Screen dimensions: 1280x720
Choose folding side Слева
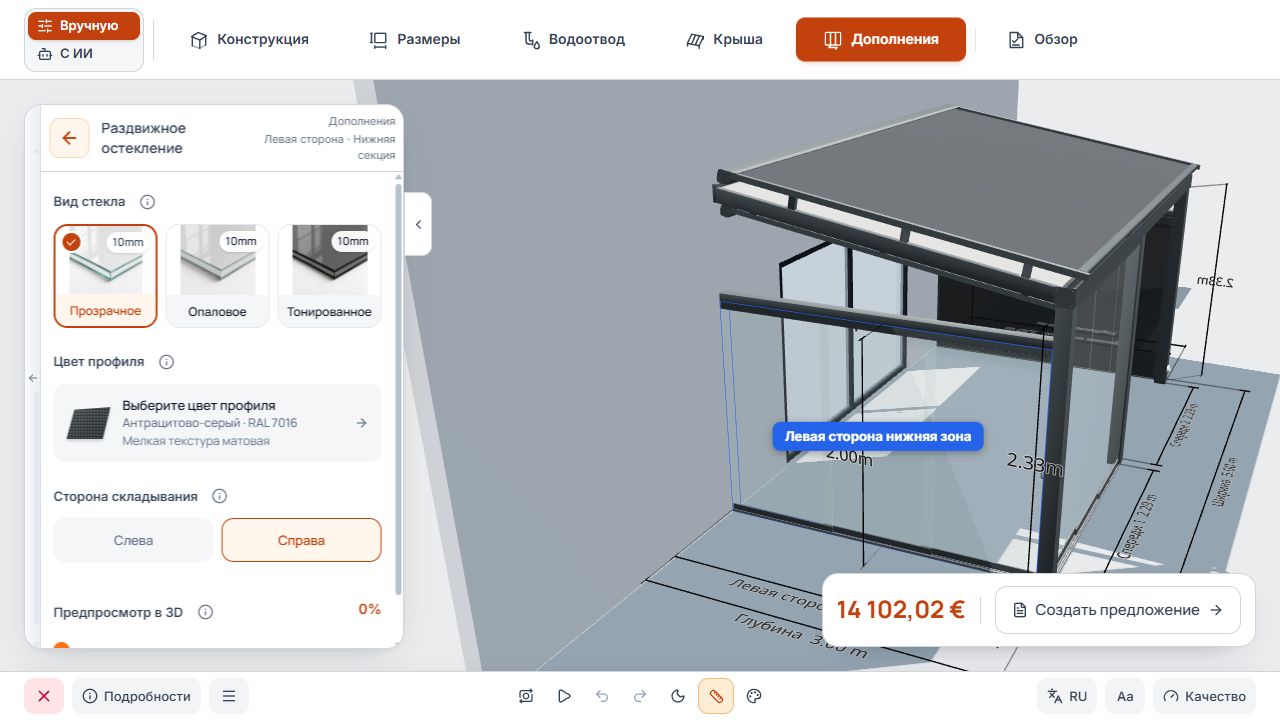(x=133, y=540)
